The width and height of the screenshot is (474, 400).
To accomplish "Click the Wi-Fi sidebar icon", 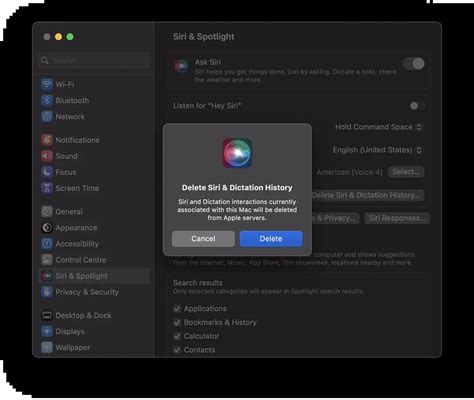I will click(47, 84).
